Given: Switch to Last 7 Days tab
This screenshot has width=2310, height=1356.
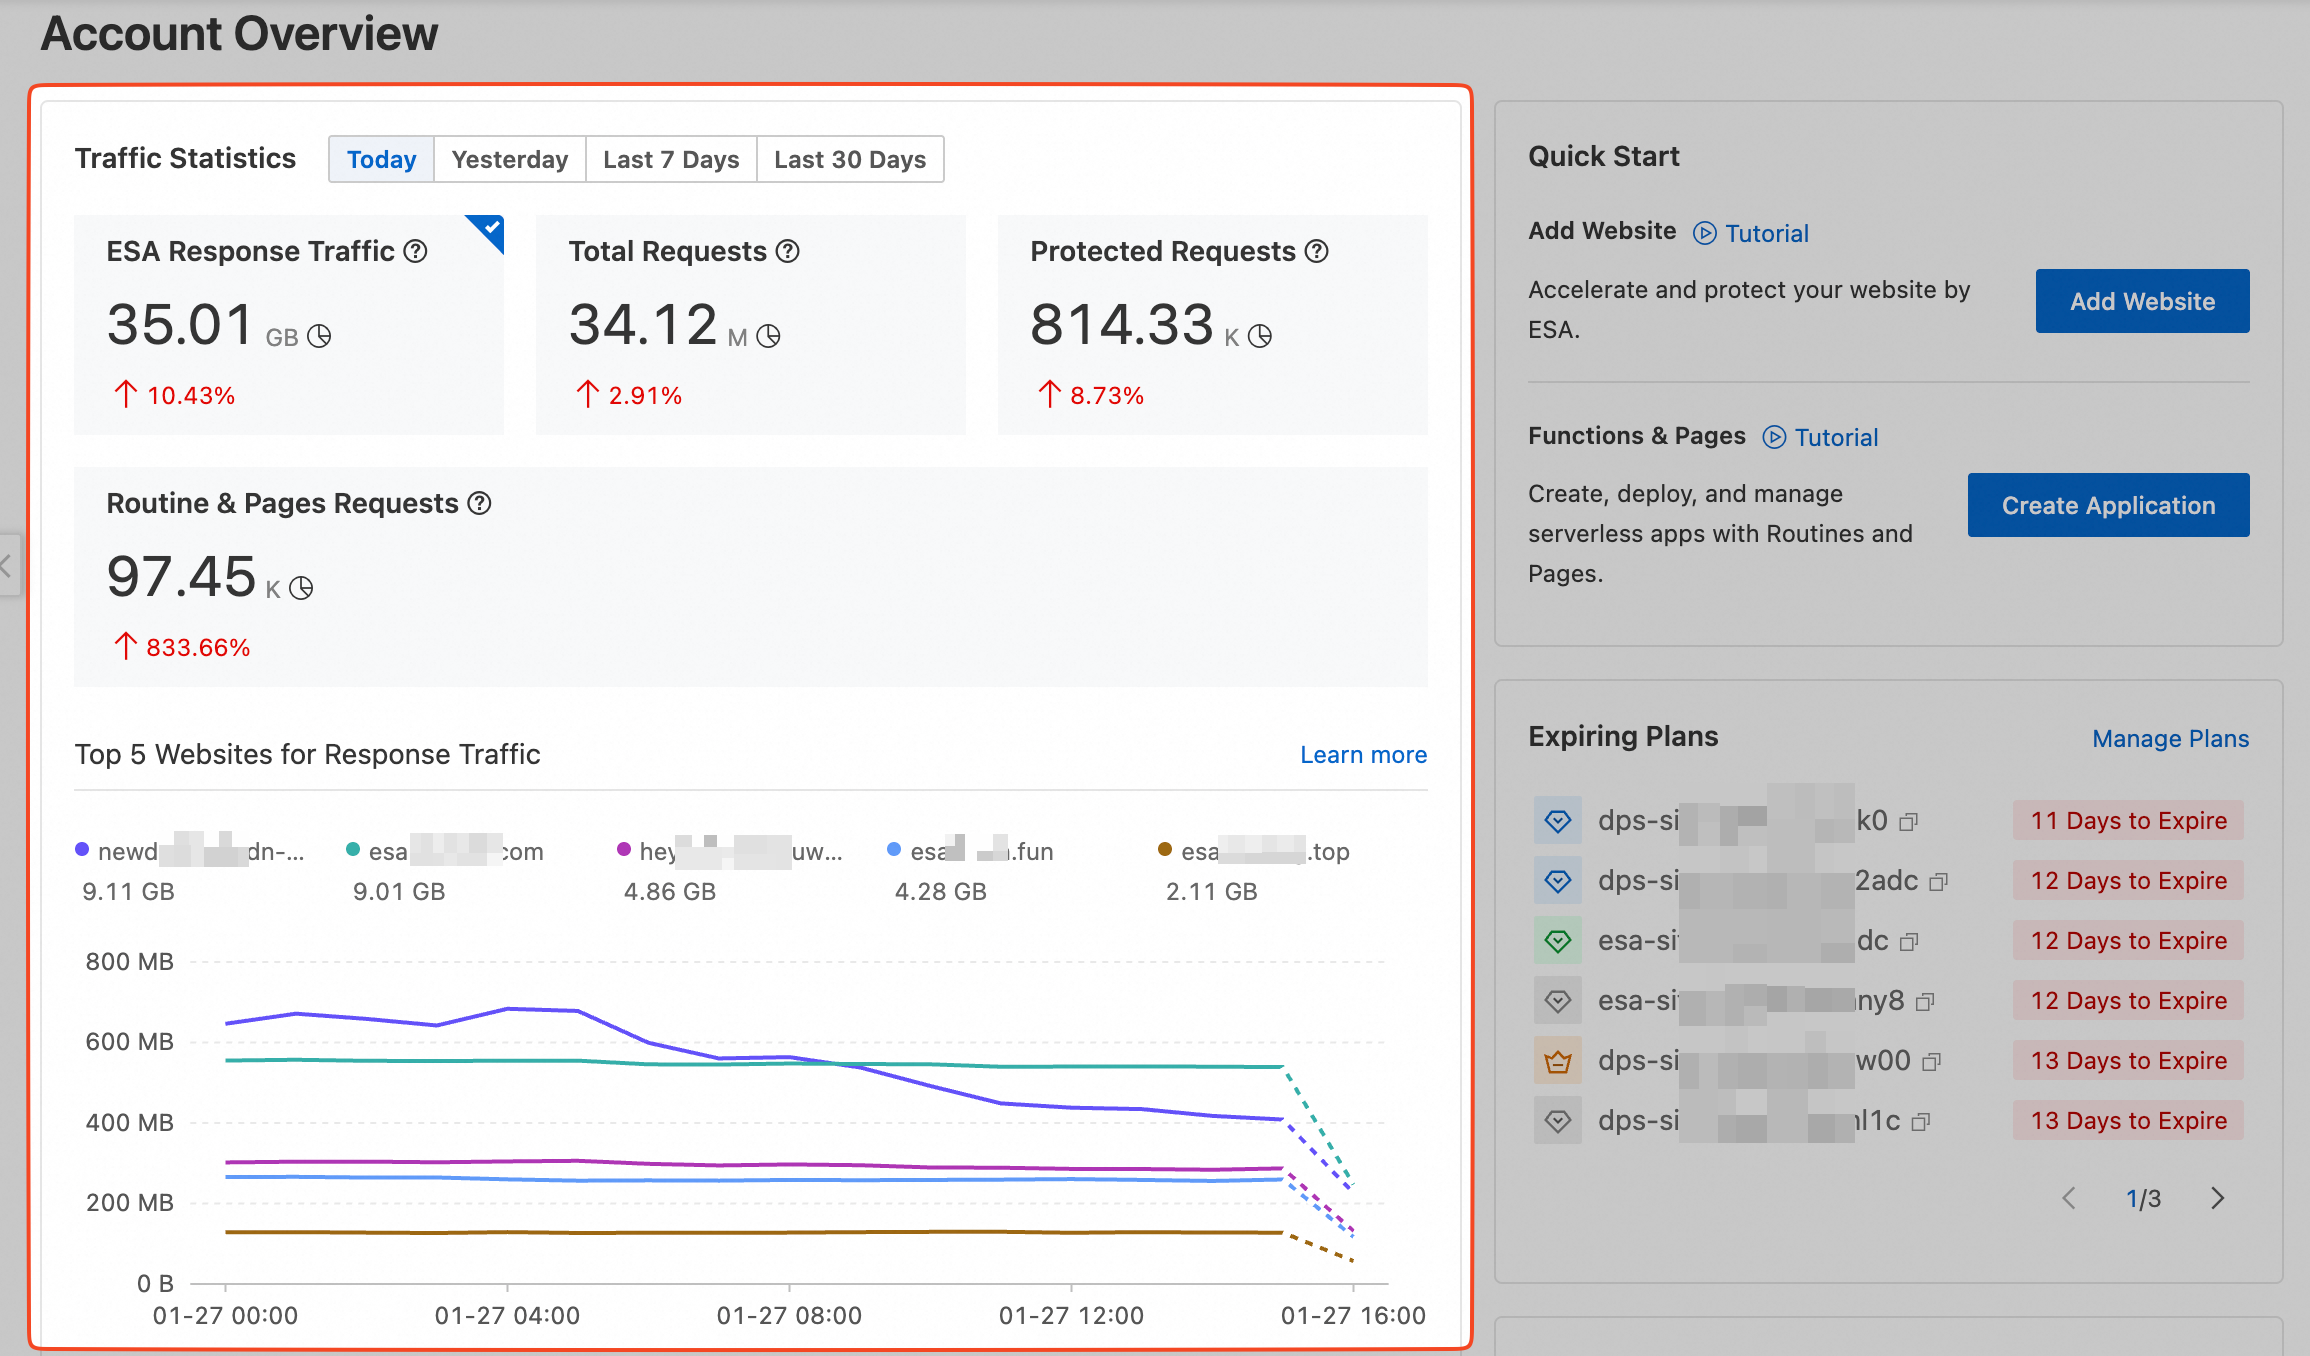Looking at the screenshot, I should [671, 160].
